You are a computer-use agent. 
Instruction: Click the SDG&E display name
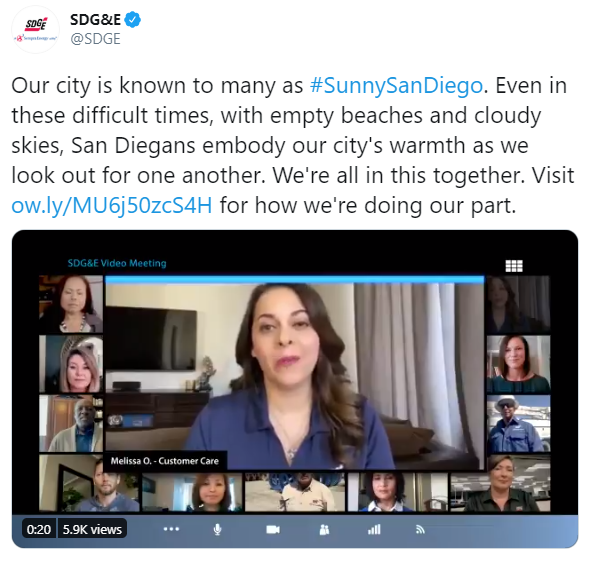coord(95,20)
